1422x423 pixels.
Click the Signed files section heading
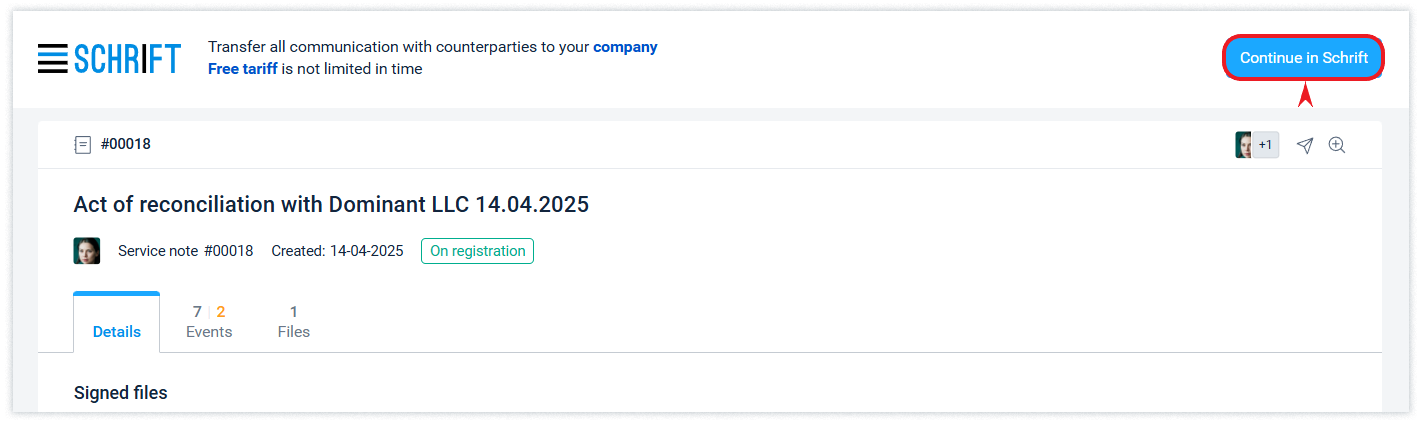(x=121, y=393)
